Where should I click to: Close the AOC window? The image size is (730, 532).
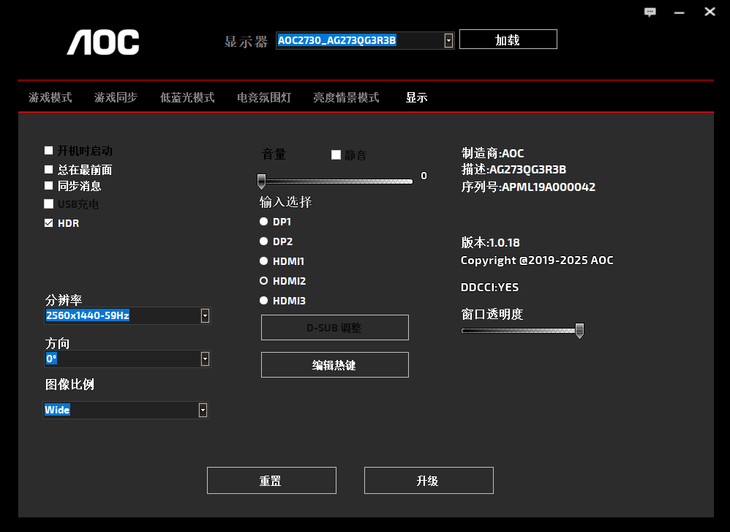pos(710,12)
